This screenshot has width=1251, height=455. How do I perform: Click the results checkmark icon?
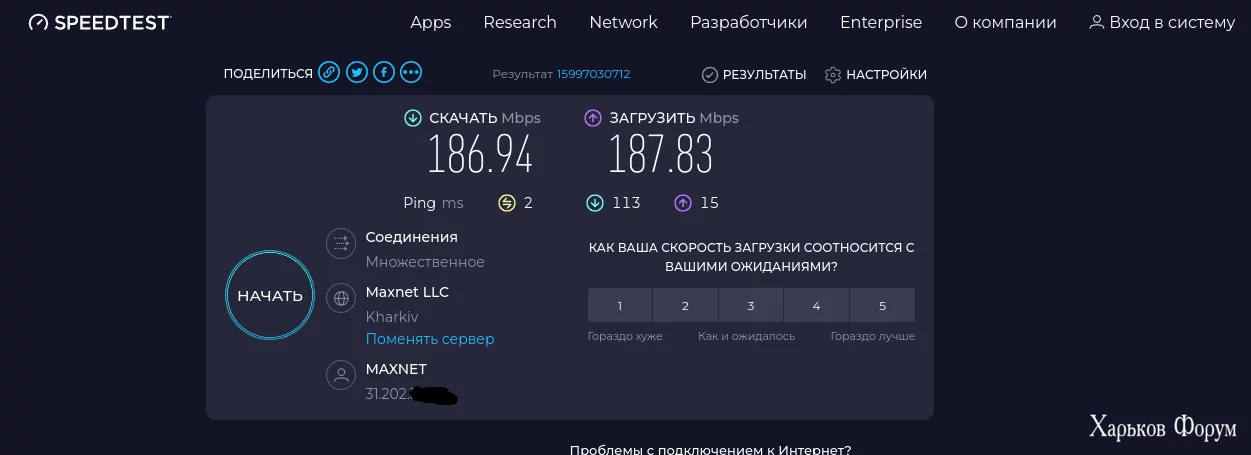click(x=710, y=75)
